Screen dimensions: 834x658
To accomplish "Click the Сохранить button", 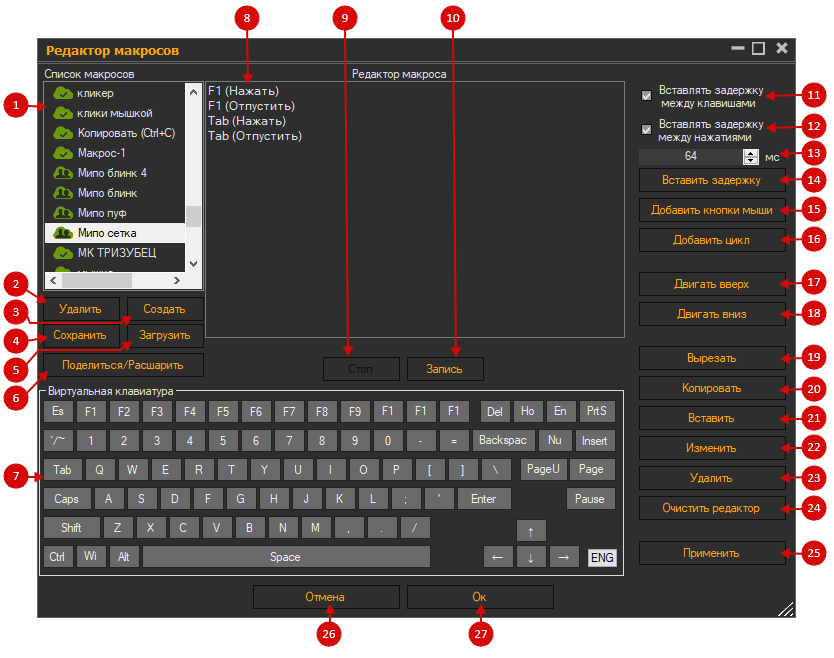I will 81,336.
